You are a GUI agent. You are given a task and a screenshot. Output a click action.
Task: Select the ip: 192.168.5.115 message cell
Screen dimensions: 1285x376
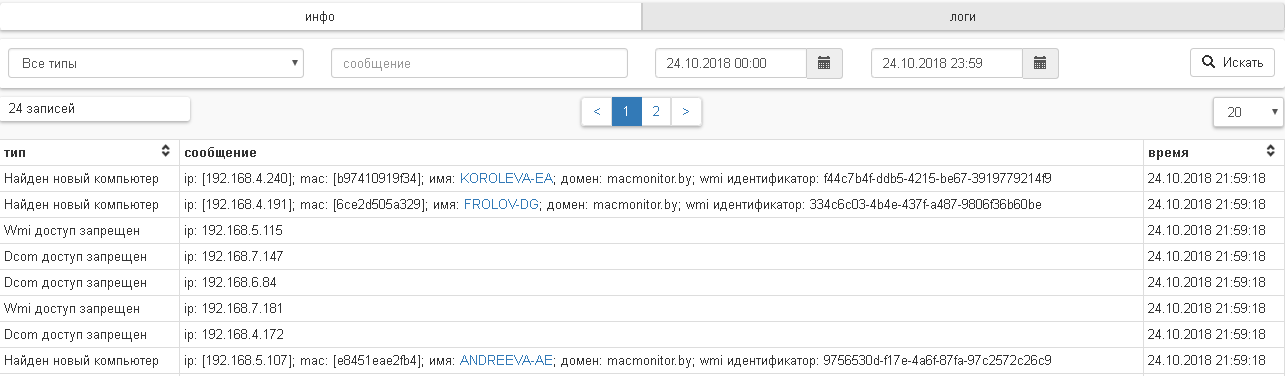click(661, 230)
